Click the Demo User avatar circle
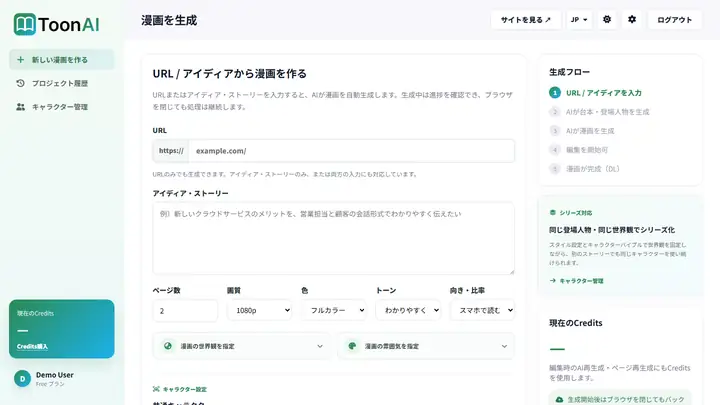Viewport: 720px width, 405px height. [x=22, y=378]
